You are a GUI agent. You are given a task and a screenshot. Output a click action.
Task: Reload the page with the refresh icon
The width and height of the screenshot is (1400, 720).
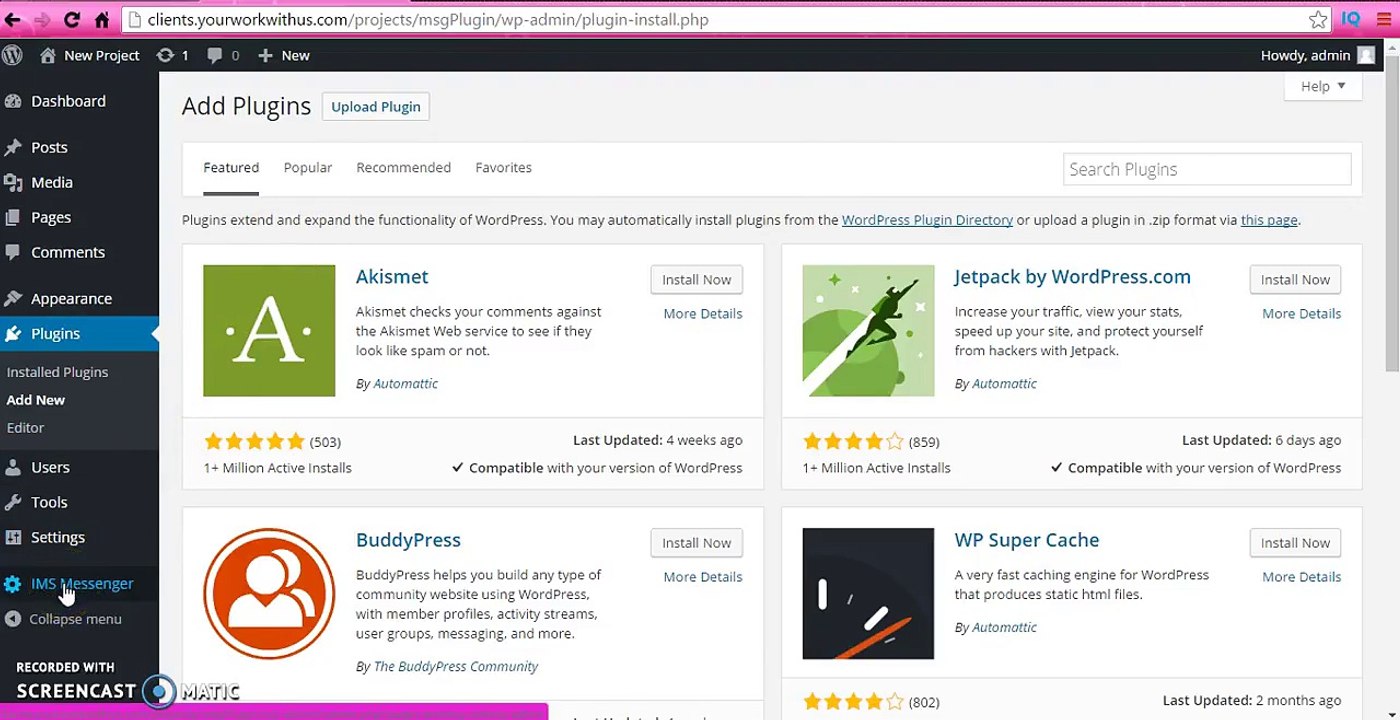(x=72, y=19)
